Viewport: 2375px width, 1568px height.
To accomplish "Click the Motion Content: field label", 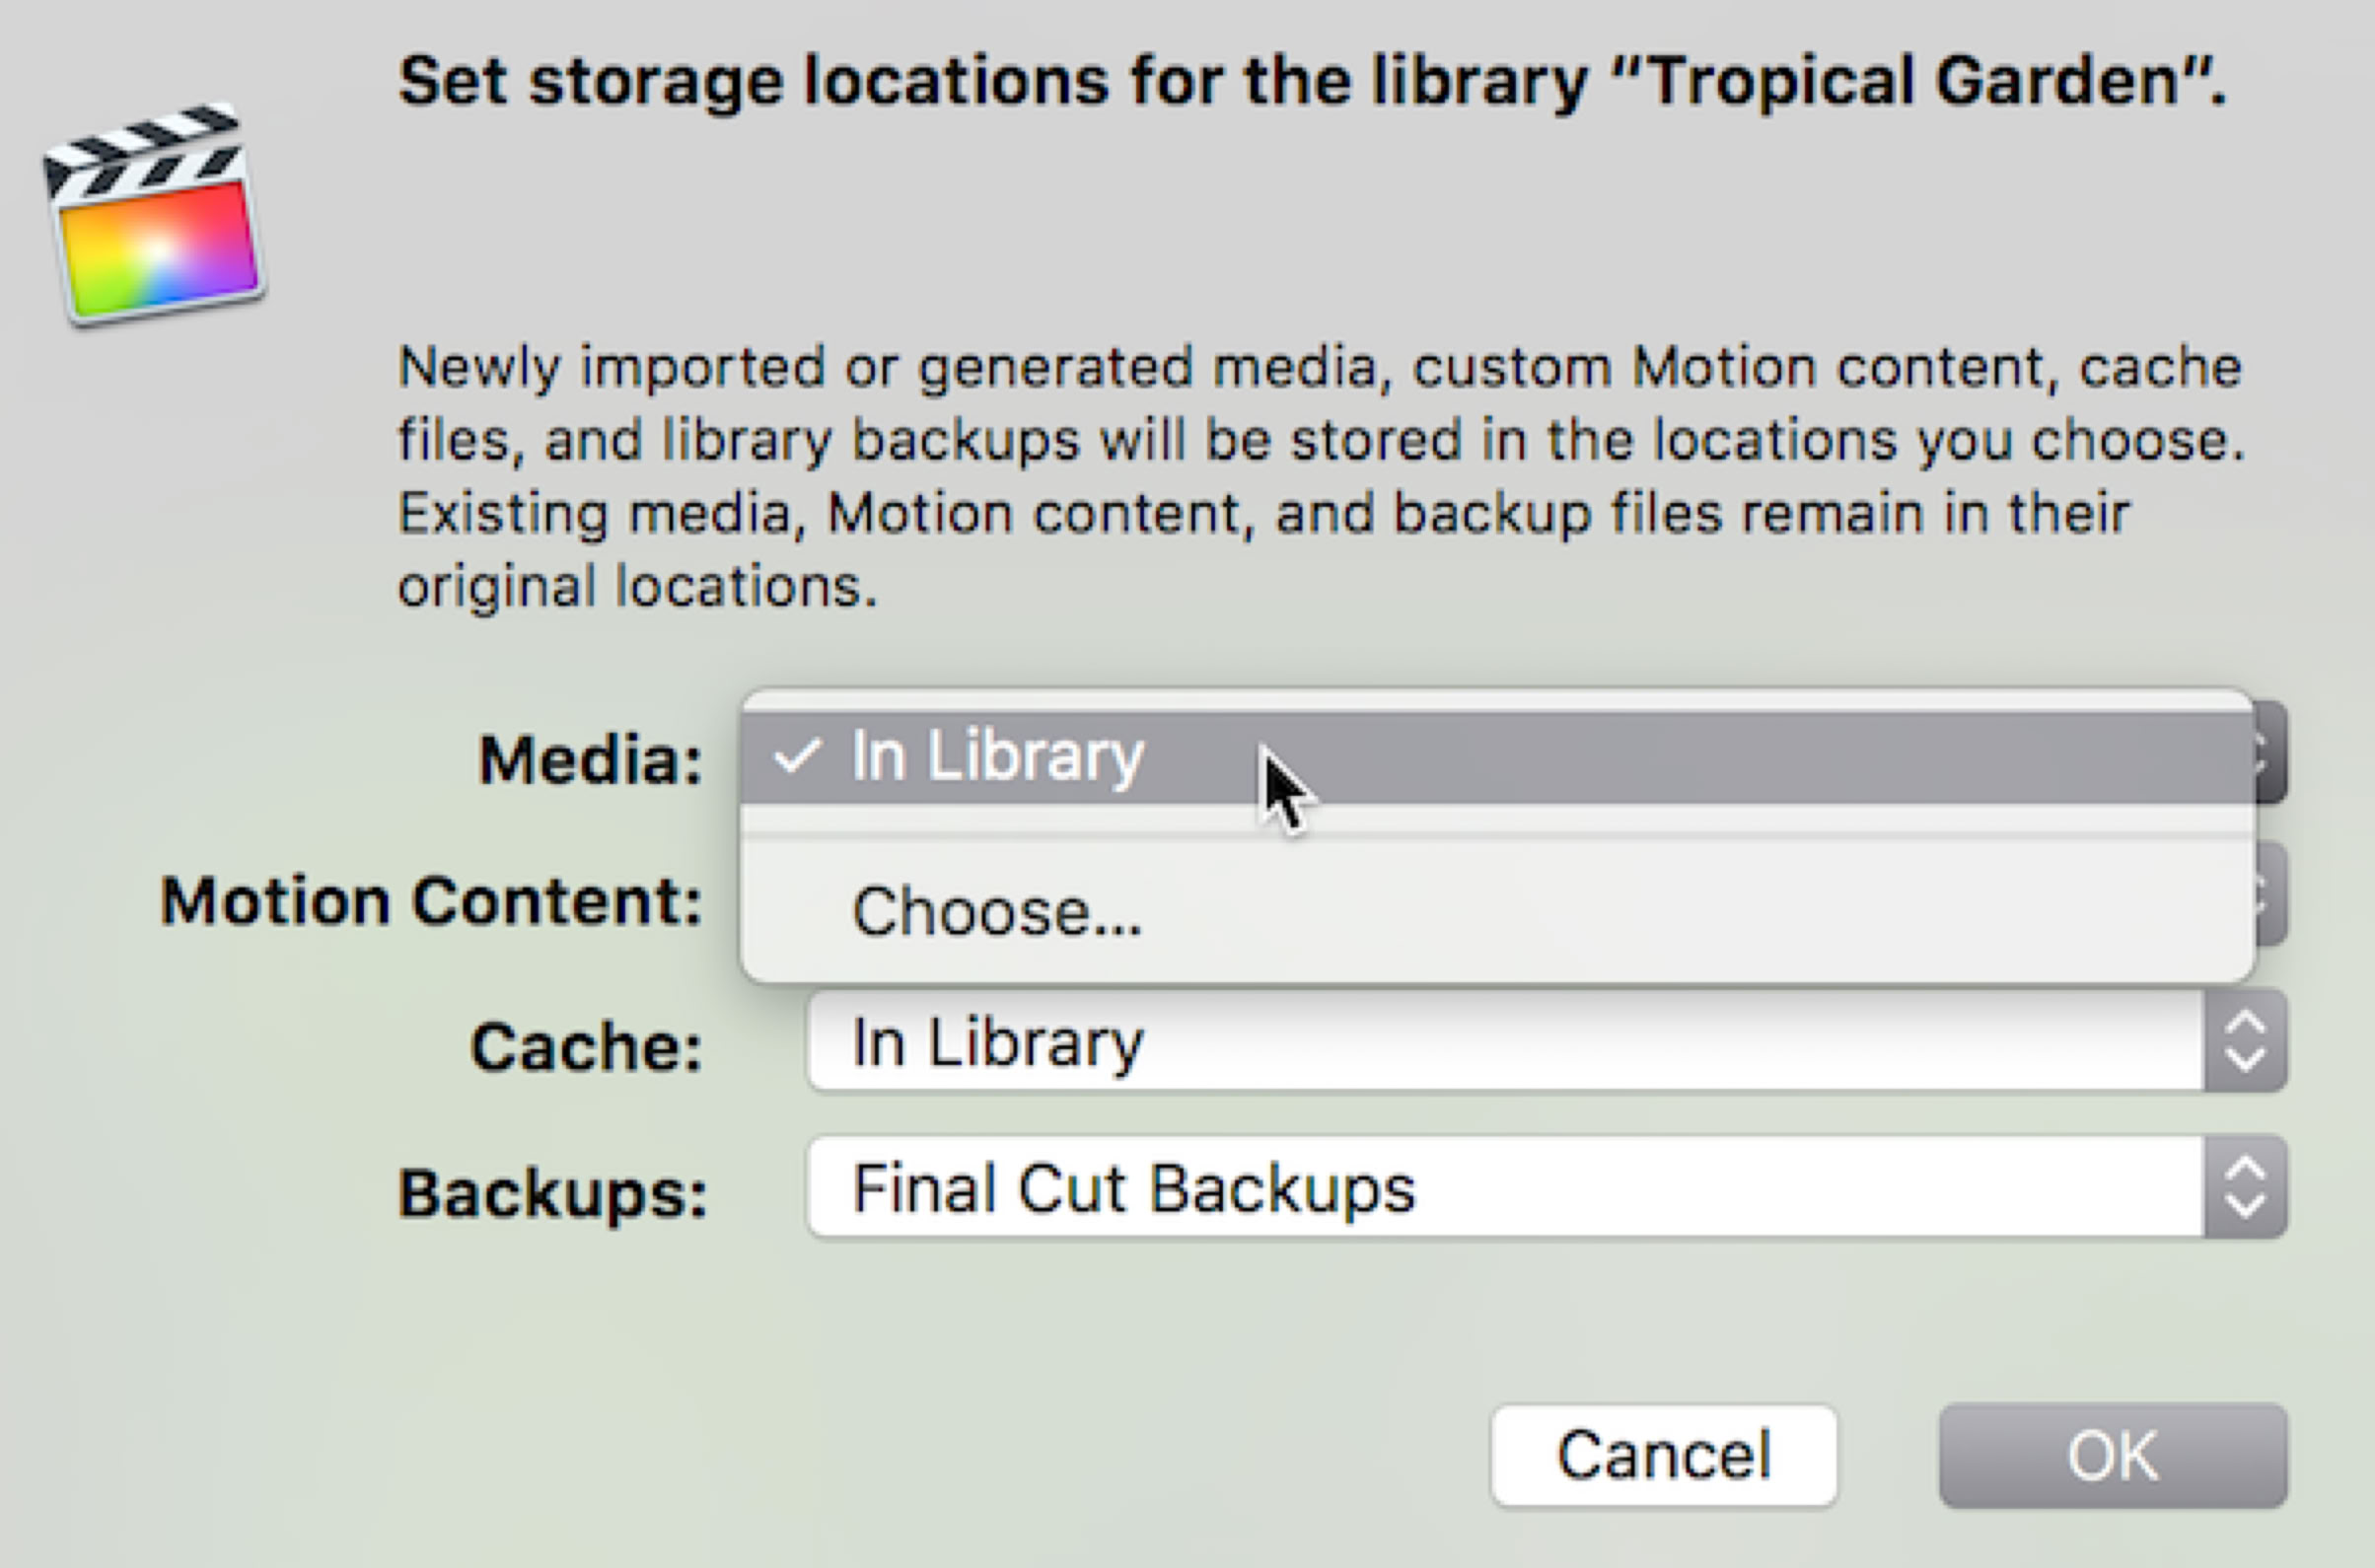I will click(431, 901).
